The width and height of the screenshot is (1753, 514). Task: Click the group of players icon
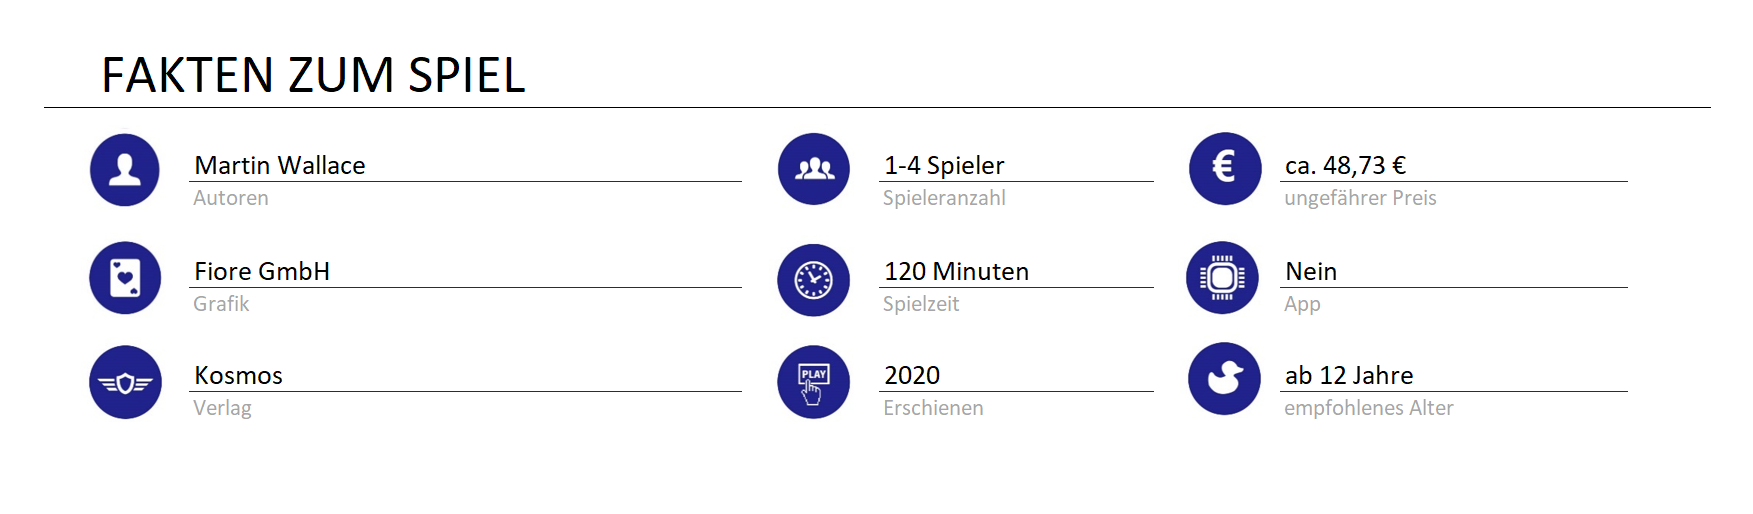click(x=814, y=169)
